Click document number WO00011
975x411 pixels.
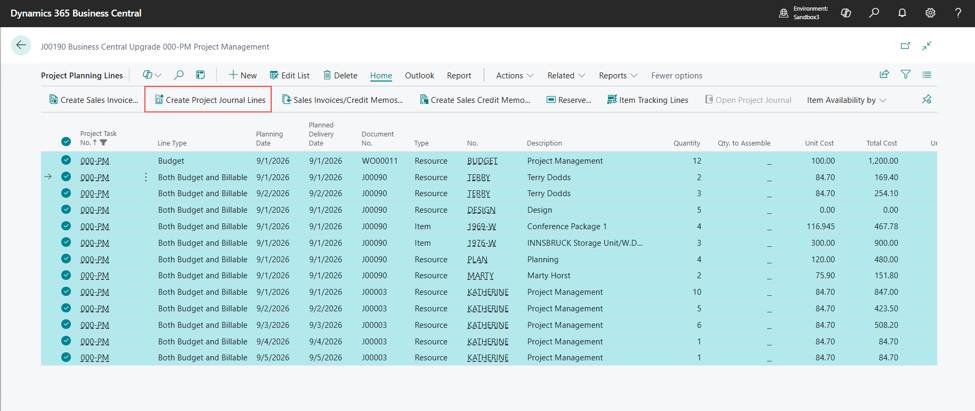[379, 160]
